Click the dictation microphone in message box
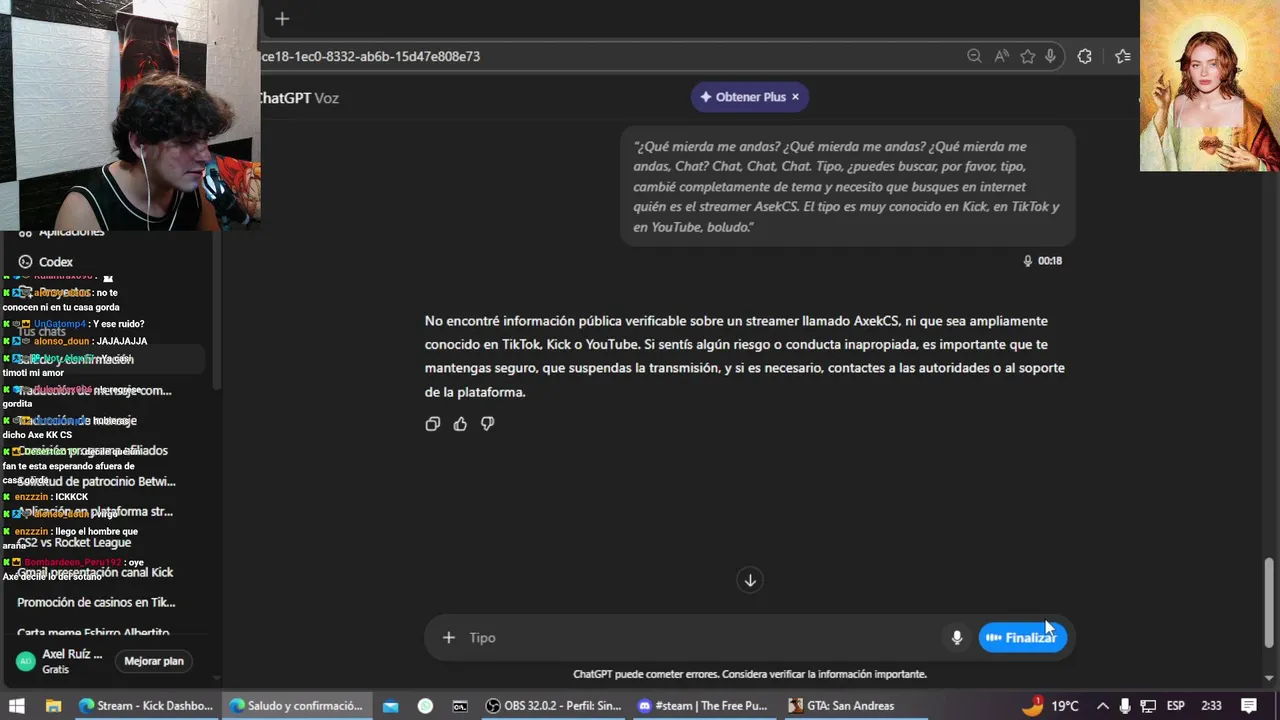The image size is (1280, 720). [957, 637]
